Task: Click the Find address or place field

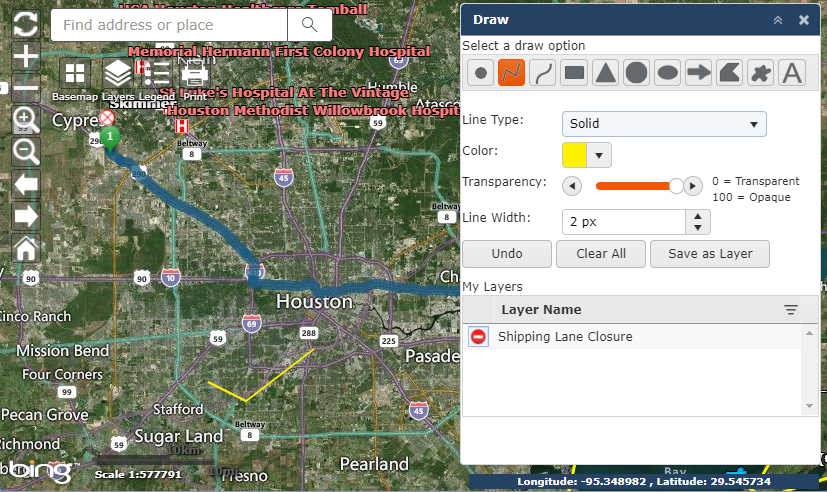Action: pyautogui.click(x=169, y=25)
